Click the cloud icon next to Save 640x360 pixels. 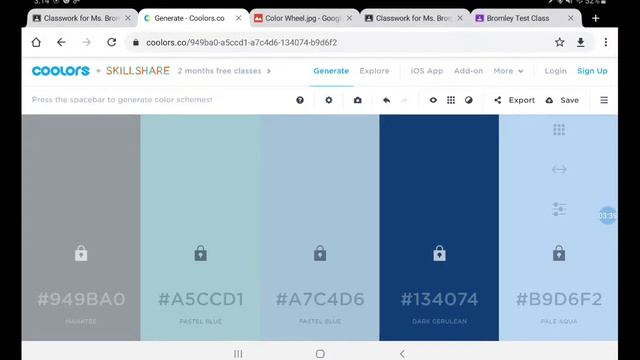tap(549, 100)
